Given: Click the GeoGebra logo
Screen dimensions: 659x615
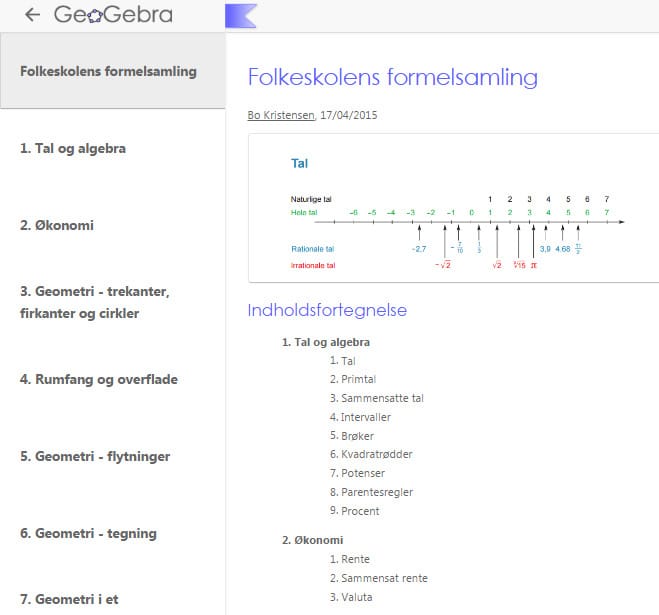Looking at the screenshot, I should click(113, 15).
